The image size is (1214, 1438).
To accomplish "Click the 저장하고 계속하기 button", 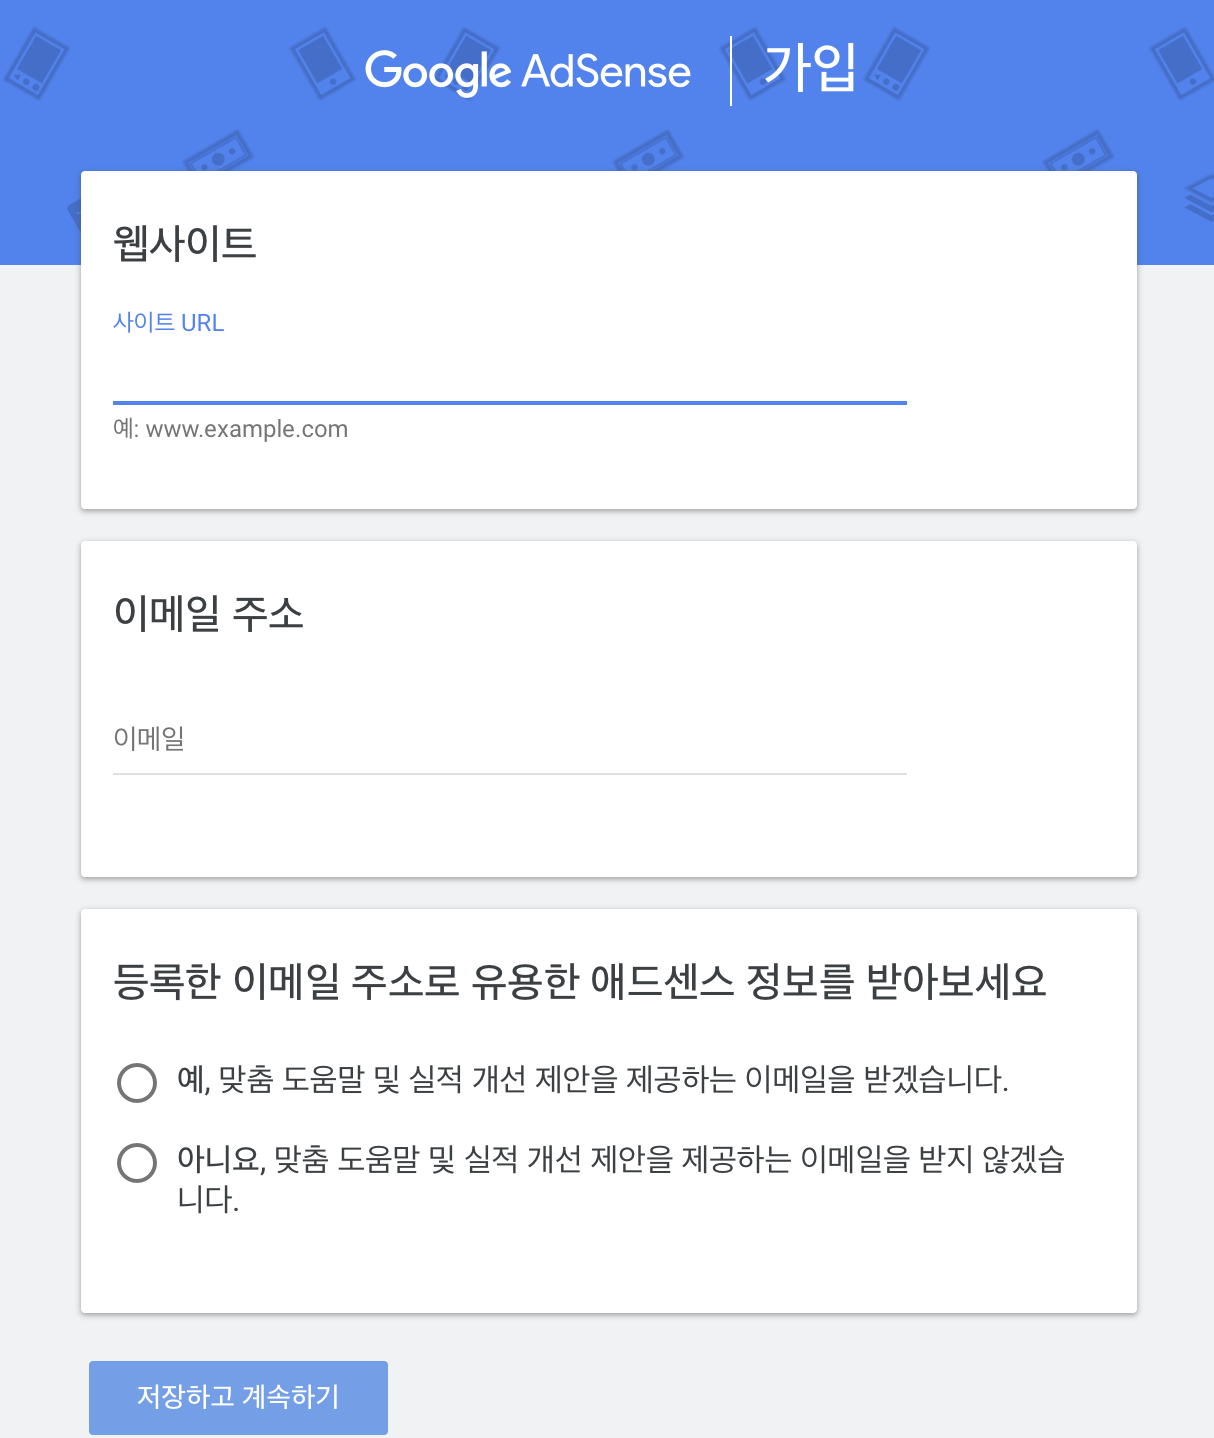I will [x=238, y=1397].
